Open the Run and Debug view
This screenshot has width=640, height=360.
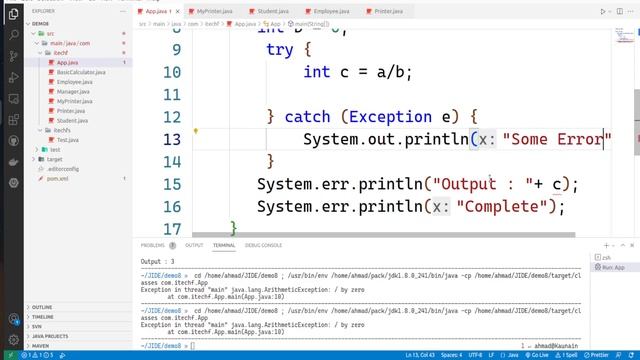[x=13, y=77]
